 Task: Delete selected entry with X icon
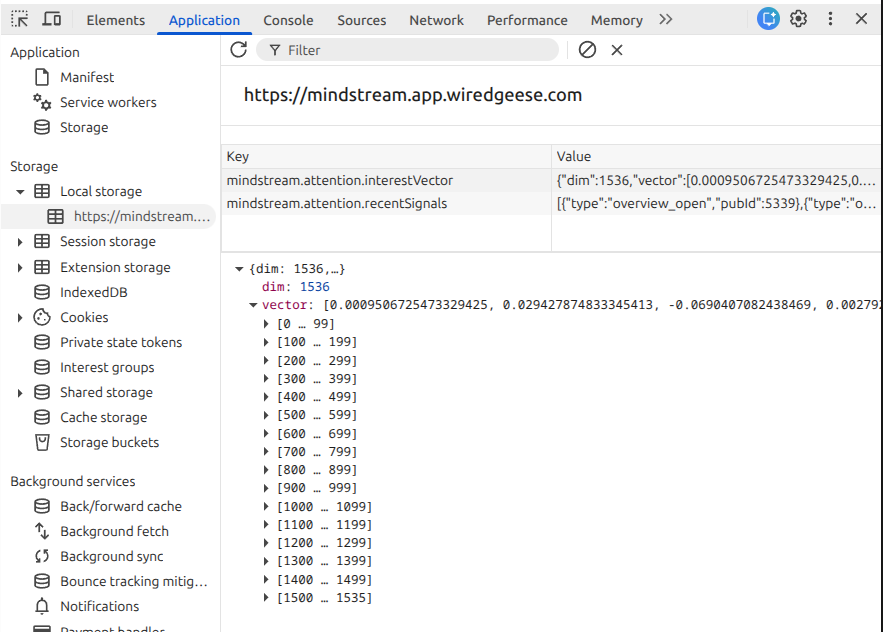click(x=617, y=50)
